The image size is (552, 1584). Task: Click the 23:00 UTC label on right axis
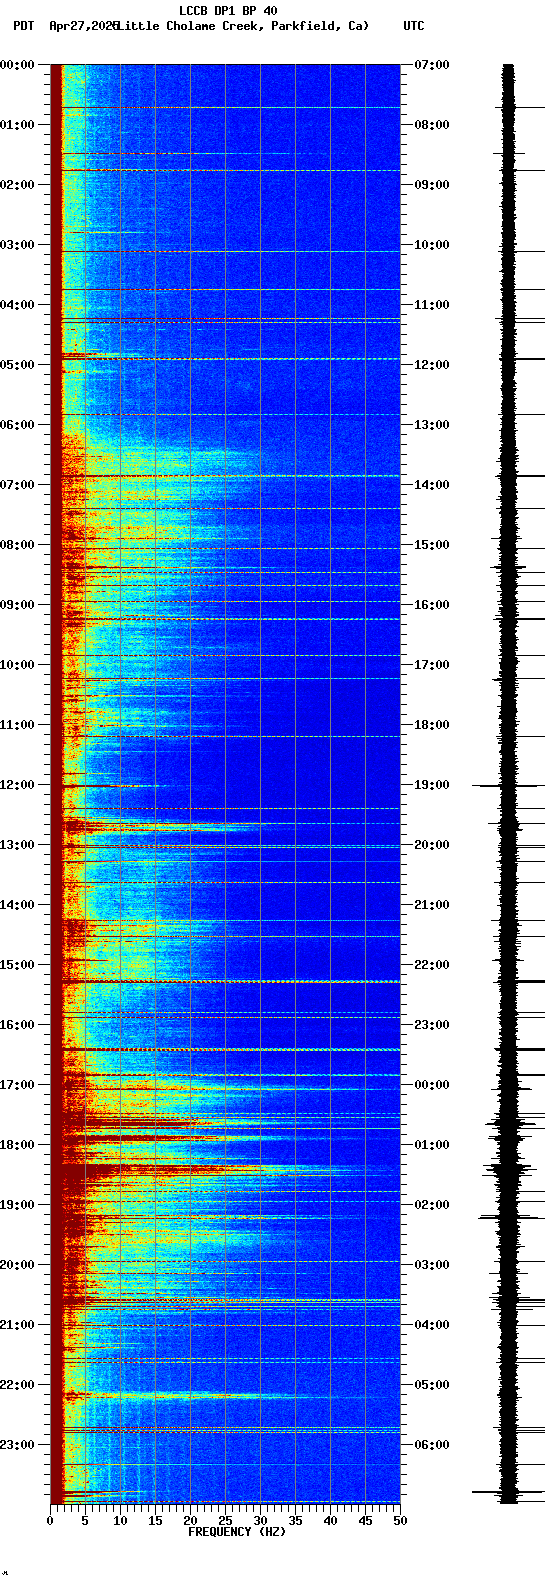(x=432, y=1025)
